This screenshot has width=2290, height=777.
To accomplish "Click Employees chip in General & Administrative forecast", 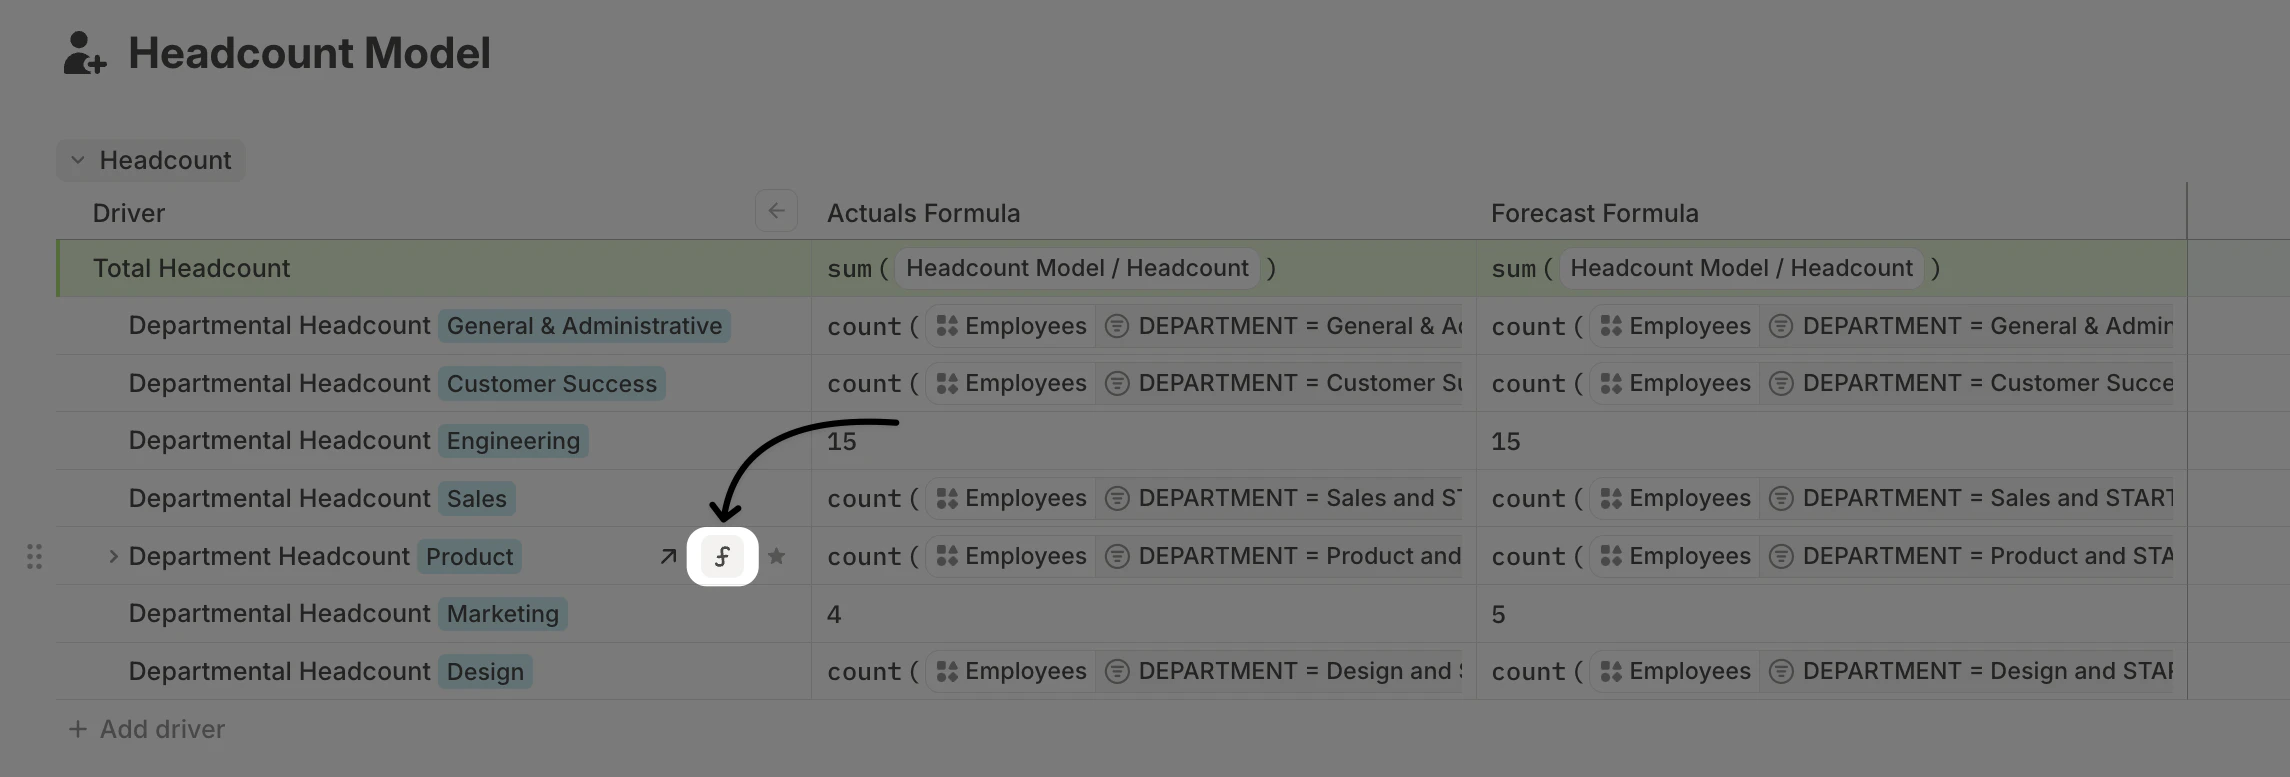I will click(1674, 326).
